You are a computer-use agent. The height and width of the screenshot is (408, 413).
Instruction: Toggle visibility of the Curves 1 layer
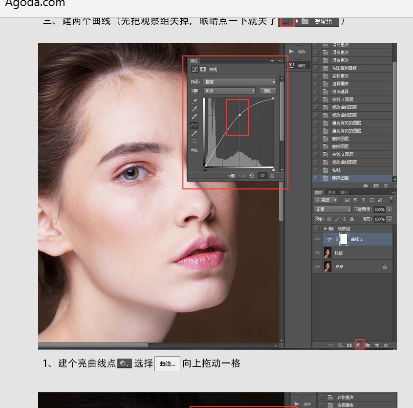pos(317,239)
